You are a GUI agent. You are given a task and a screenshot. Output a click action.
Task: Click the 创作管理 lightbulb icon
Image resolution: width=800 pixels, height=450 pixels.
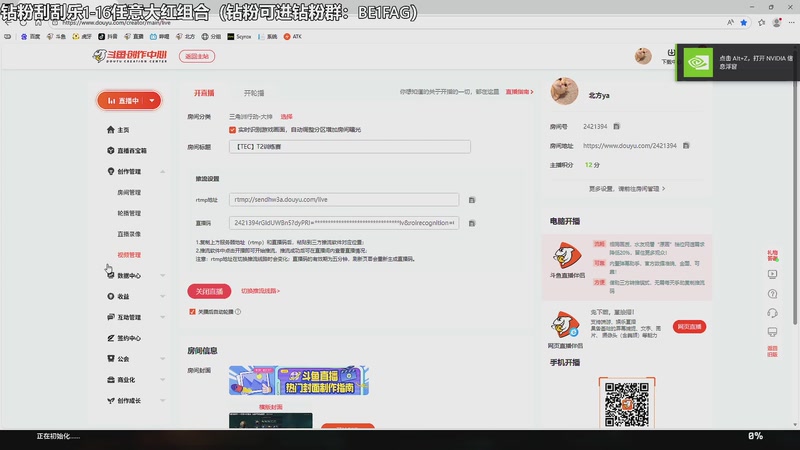(x=111, y=171)
